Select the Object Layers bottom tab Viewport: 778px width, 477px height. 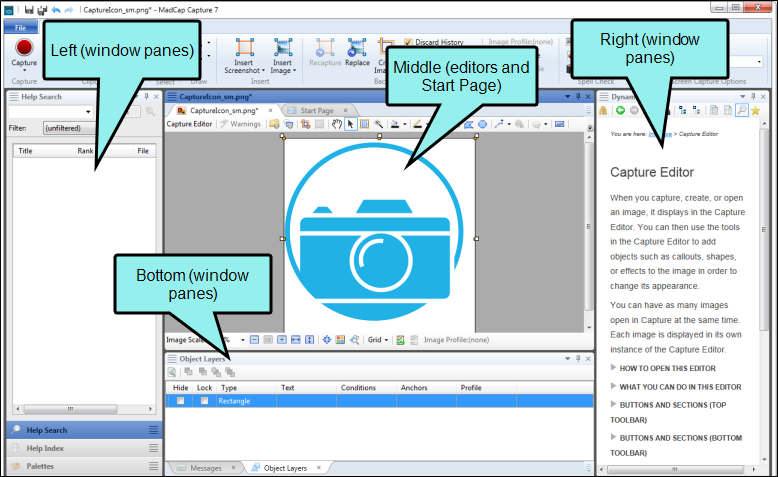285,468
